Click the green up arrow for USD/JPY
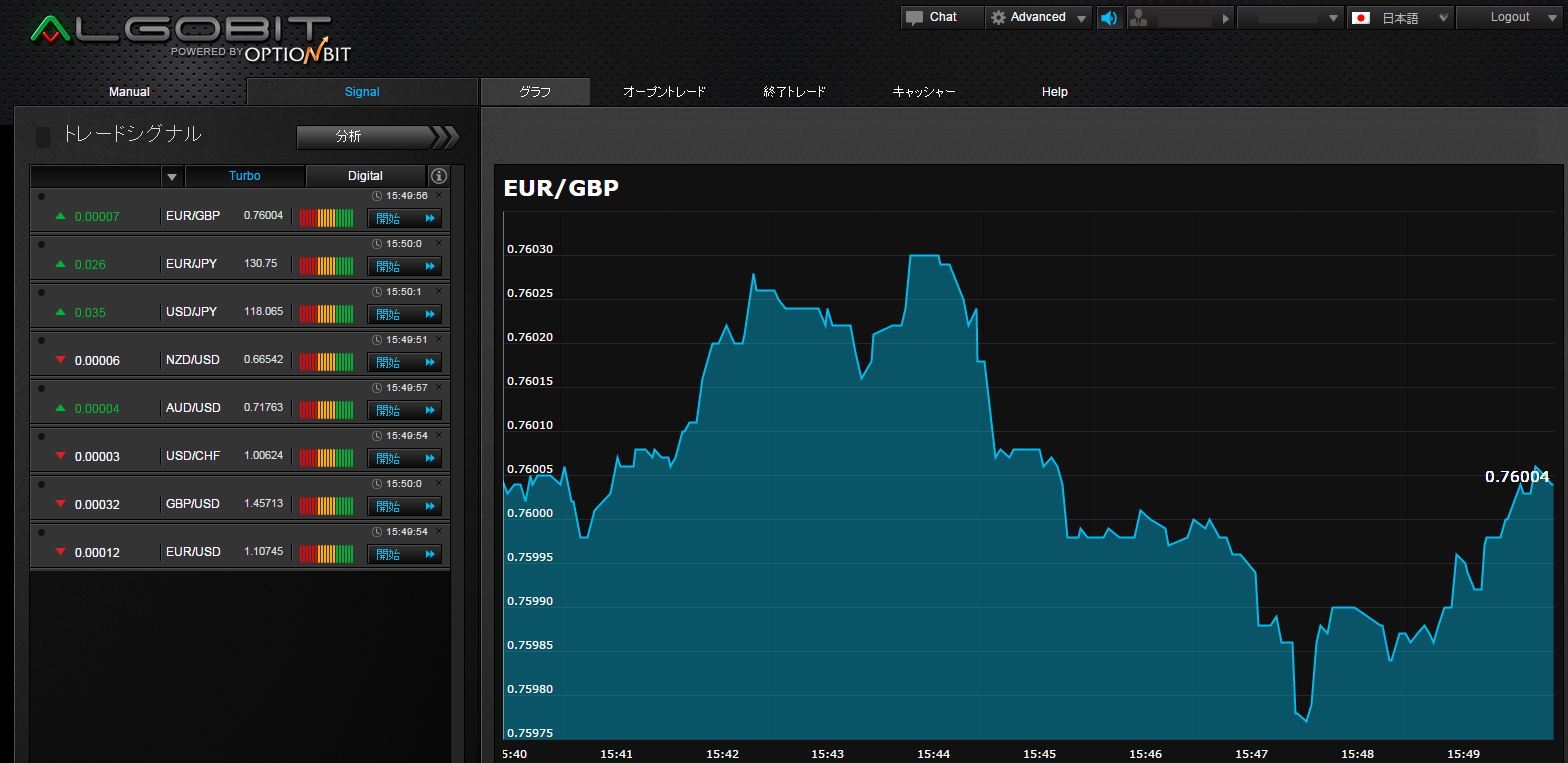This screenshot has height=763, width=1568. coord(61,312)
